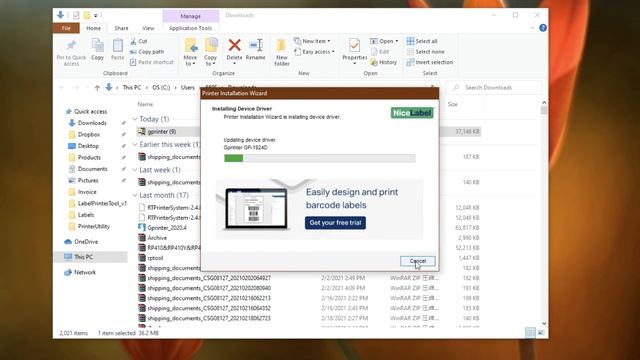Switch to the Share ribbon tab
Screen dimensions: 640x360
[121, 28]
